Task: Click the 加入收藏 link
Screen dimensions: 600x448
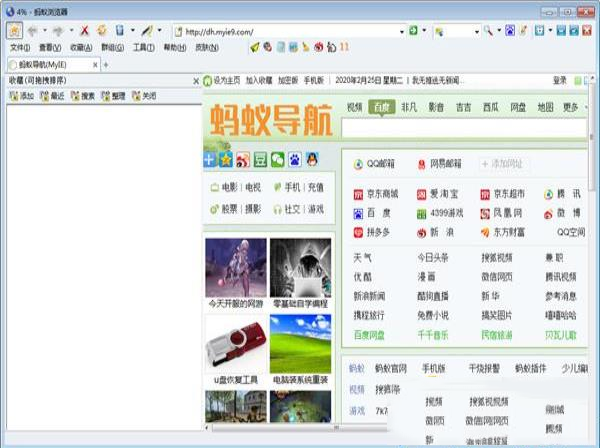Action: click(x=259, y=80)
